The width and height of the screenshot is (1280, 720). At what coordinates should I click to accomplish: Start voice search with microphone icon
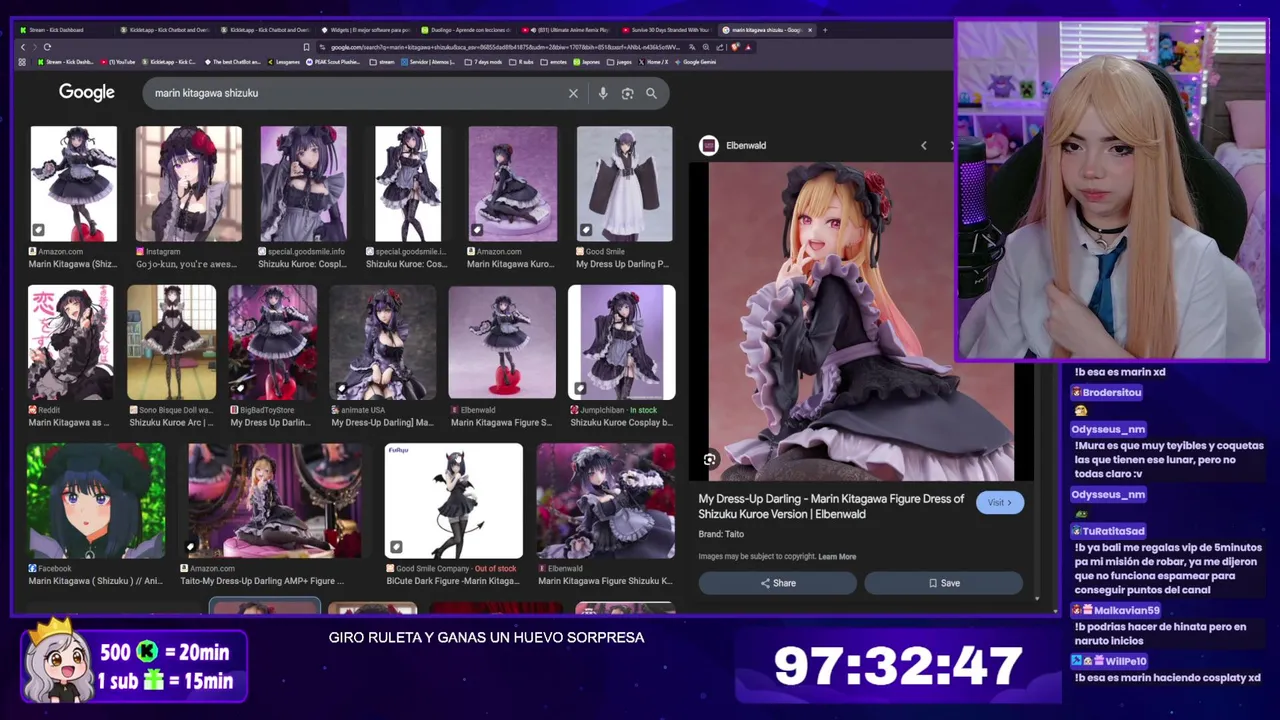pyautogui.click(x=602, y=93)
